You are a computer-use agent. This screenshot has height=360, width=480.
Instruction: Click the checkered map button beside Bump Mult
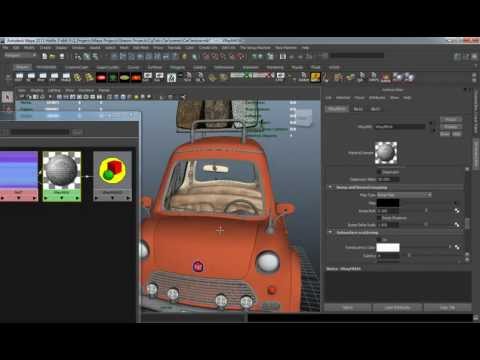[457, 211]
